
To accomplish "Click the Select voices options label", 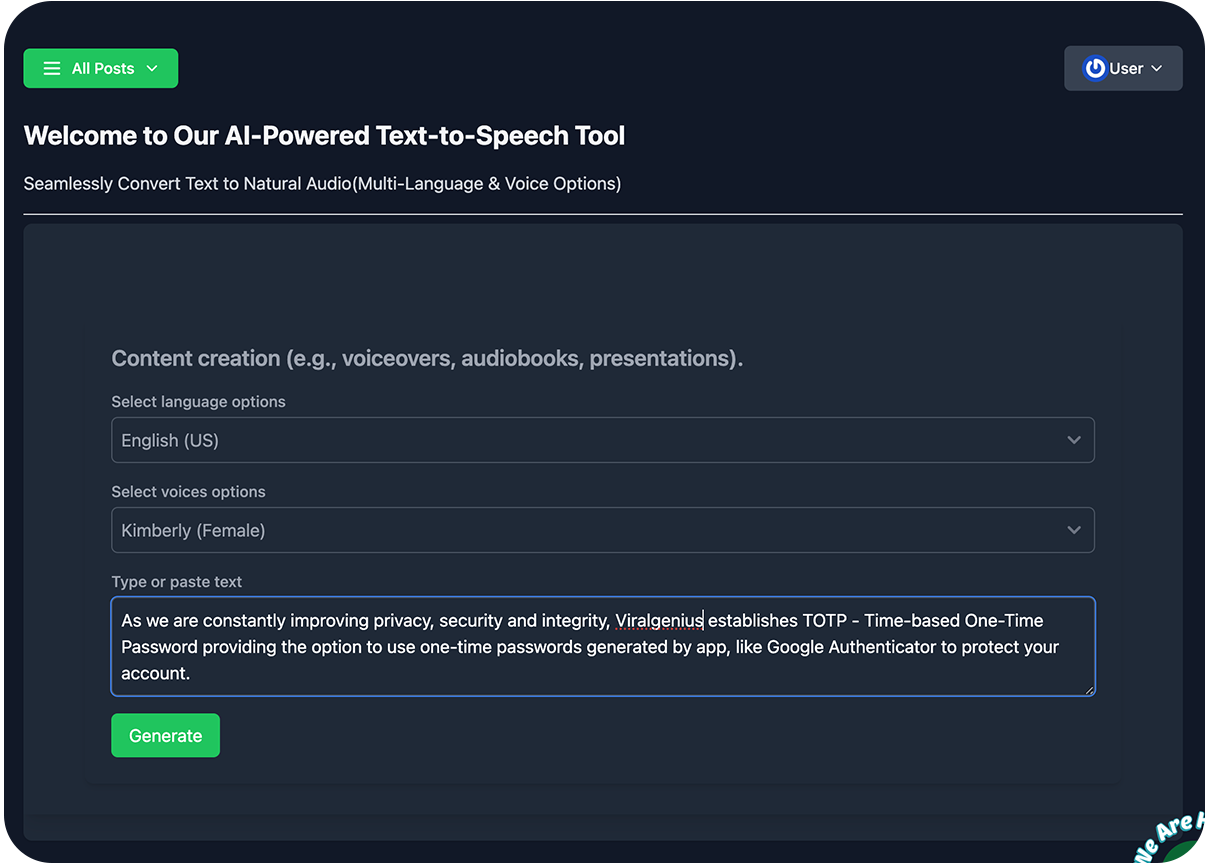I will pyautogui.click(x=188, y=492).
